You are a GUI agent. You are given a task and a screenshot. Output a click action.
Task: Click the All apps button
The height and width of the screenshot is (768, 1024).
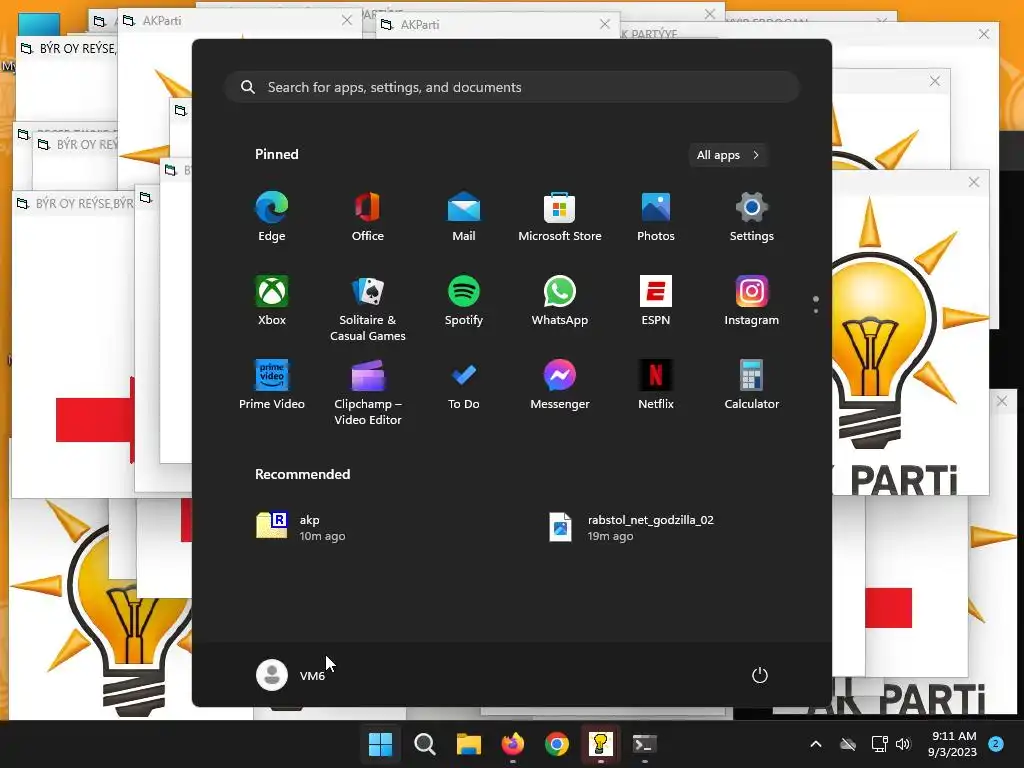(728, 155)
